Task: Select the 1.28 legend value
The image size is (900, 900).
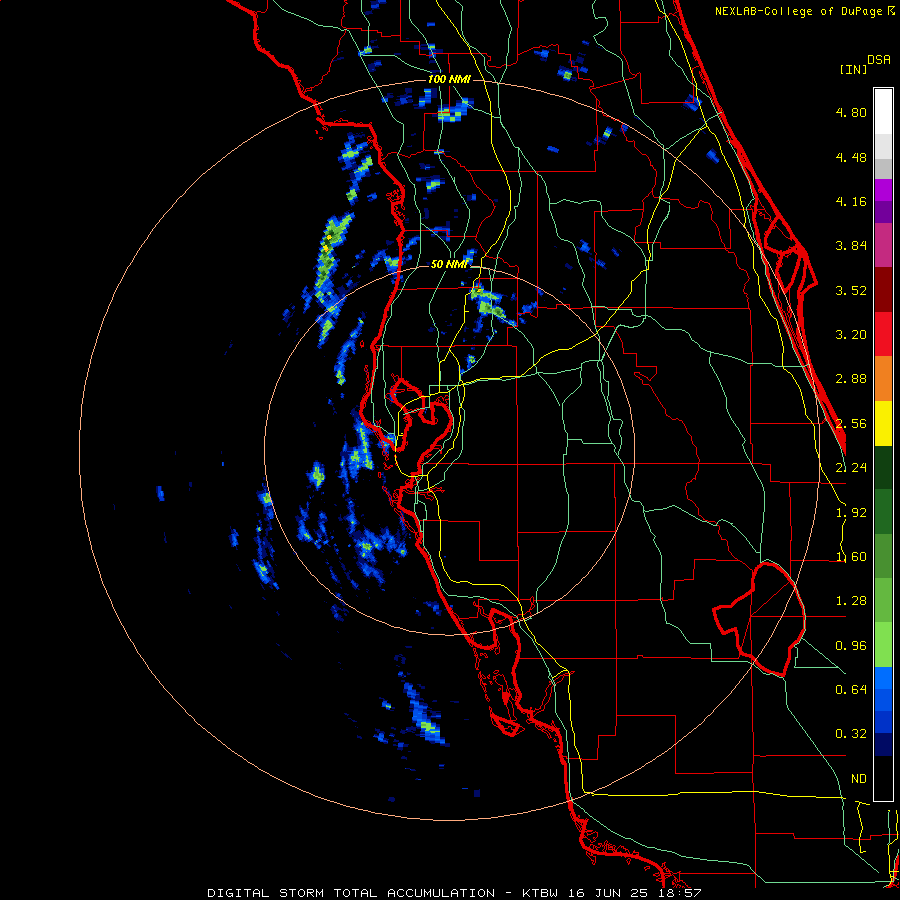Action: 851,601
